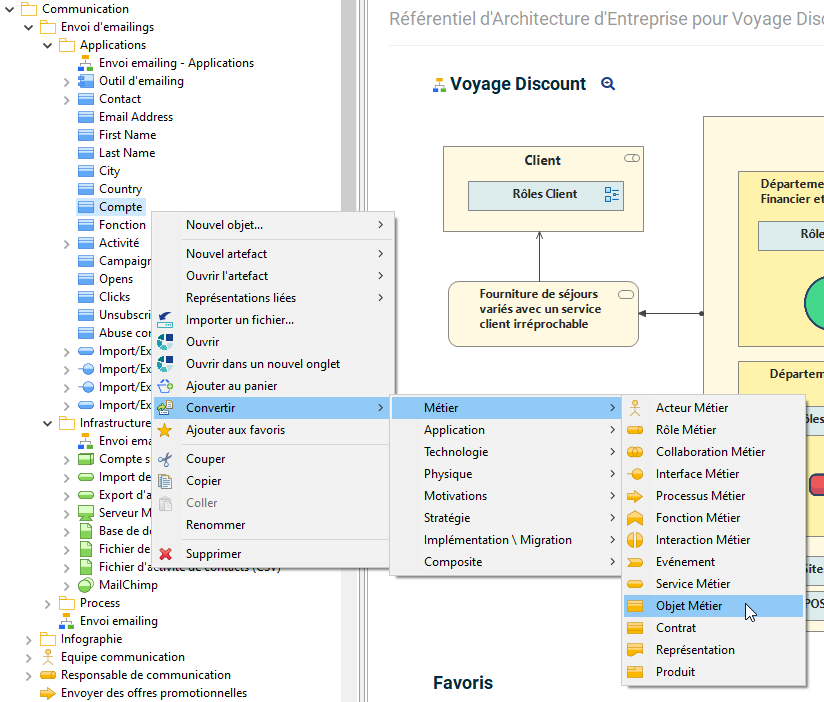Open Implémentation \ Migration submenu

pos(506,540)
